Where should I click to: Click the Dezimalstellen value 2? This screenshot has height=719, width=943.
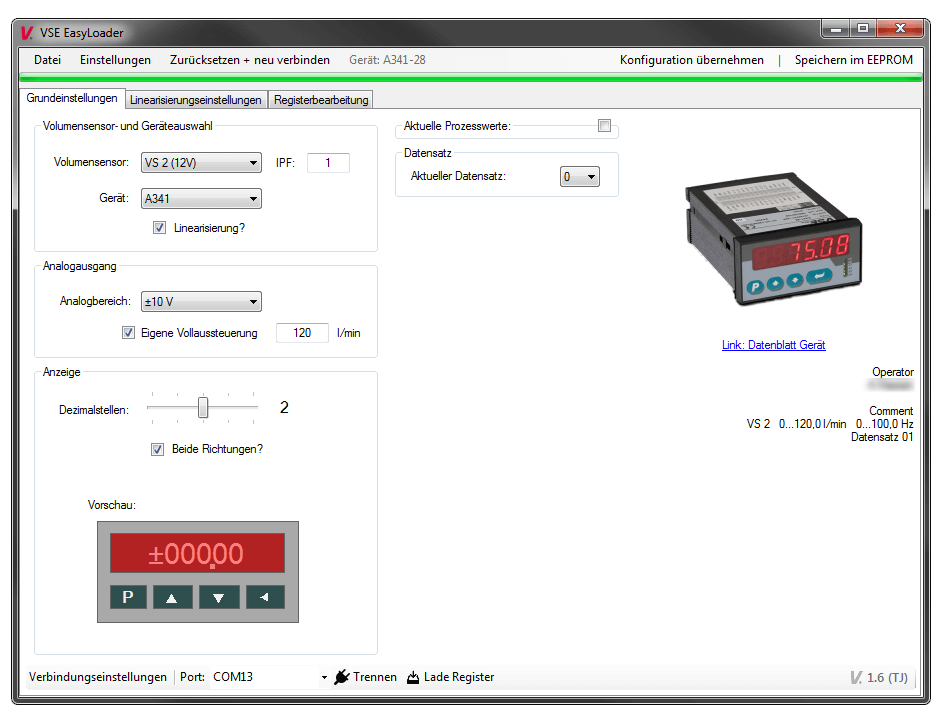tap(284, 408)
